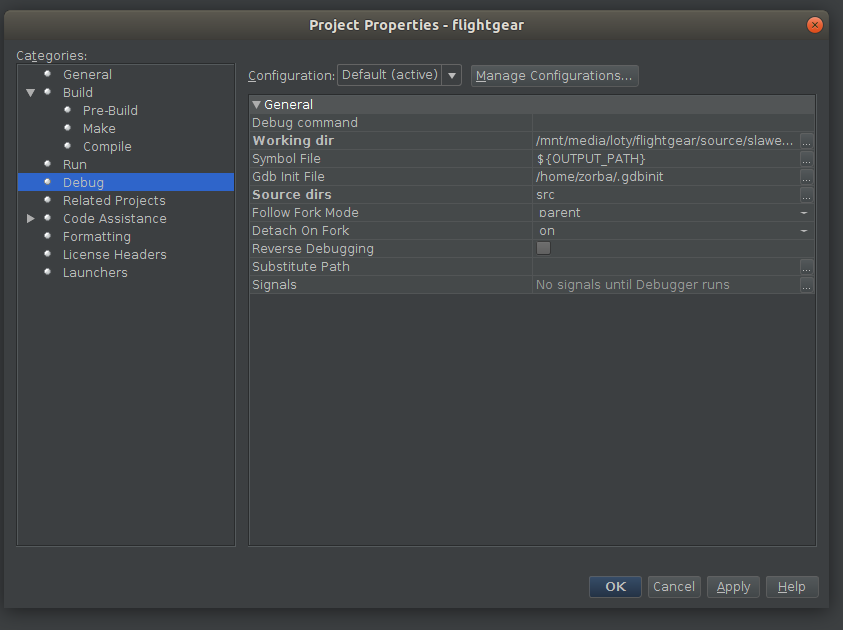This screenshot has width=843, height=630.
Task: Select the Run category
Action: click(74, 164)
